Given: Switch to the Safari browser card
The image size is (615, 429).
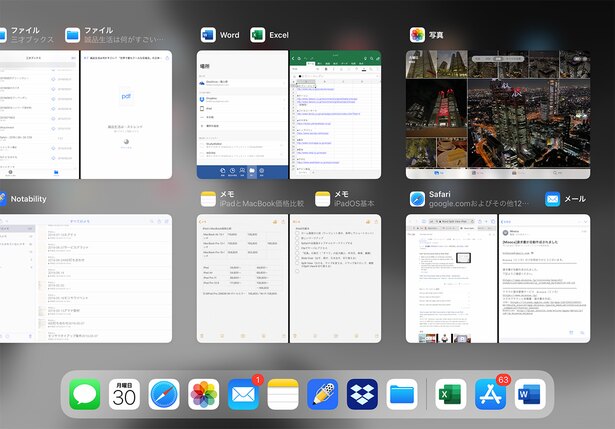Looking at the screenshot, I should pyautogui.click(x=451, y=278).
